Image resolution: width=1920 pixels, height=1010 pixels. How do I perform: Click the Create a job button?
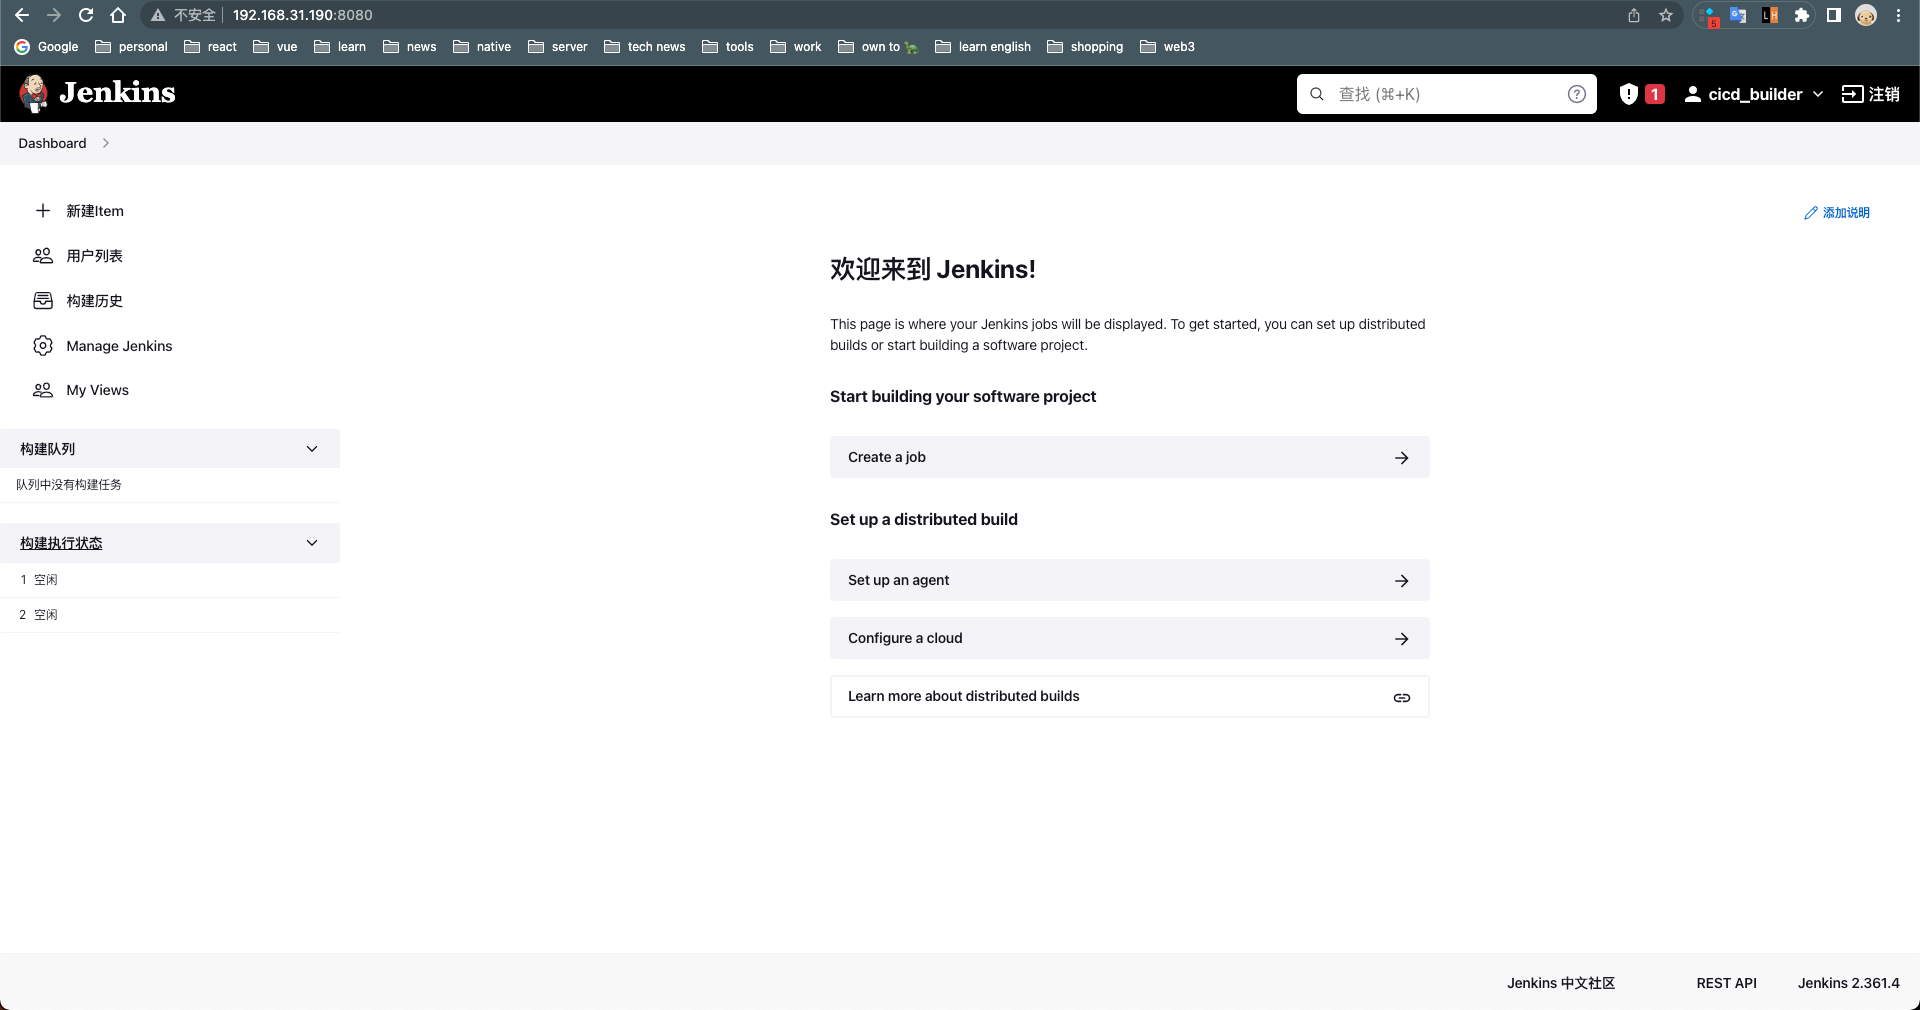coord(1129,457)
